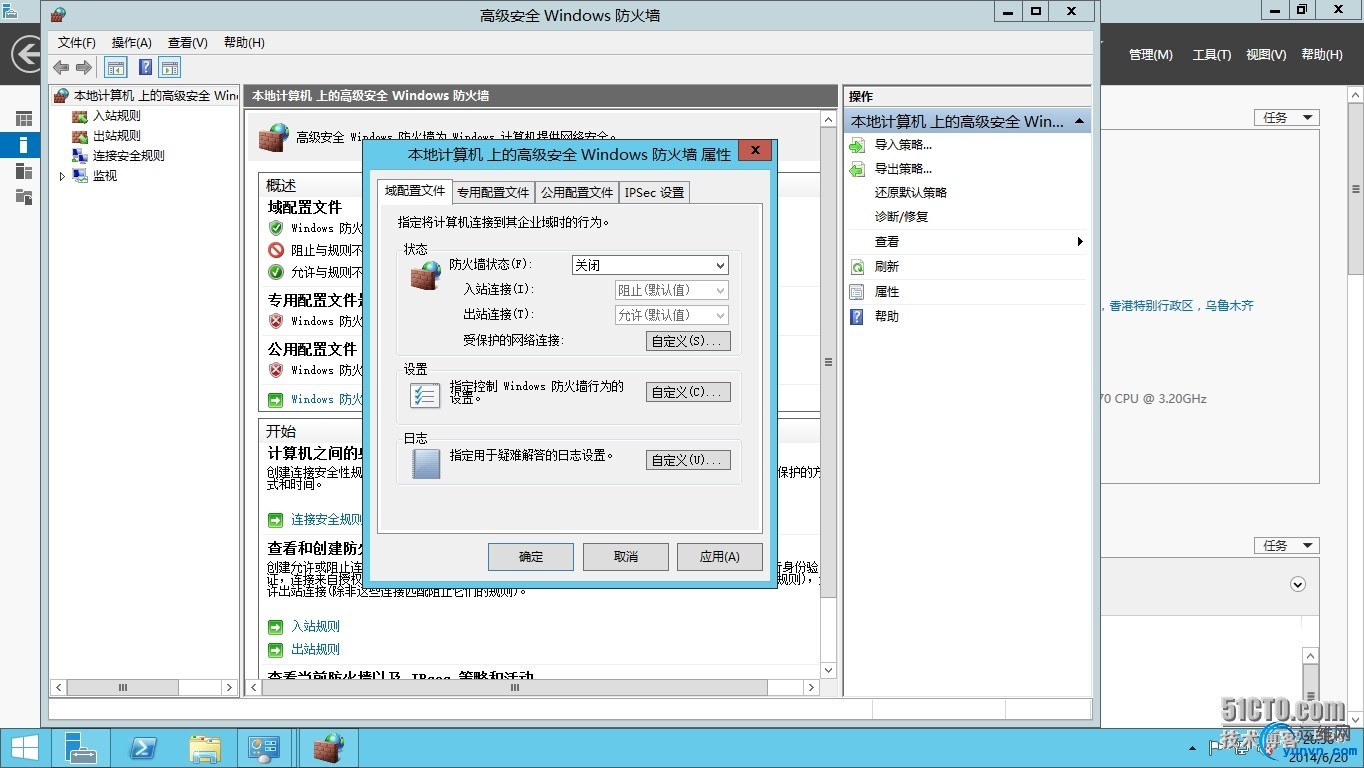The image size is (1364, 768).
Task: Click 导入策略 action icon
Action: coord(857,145)
